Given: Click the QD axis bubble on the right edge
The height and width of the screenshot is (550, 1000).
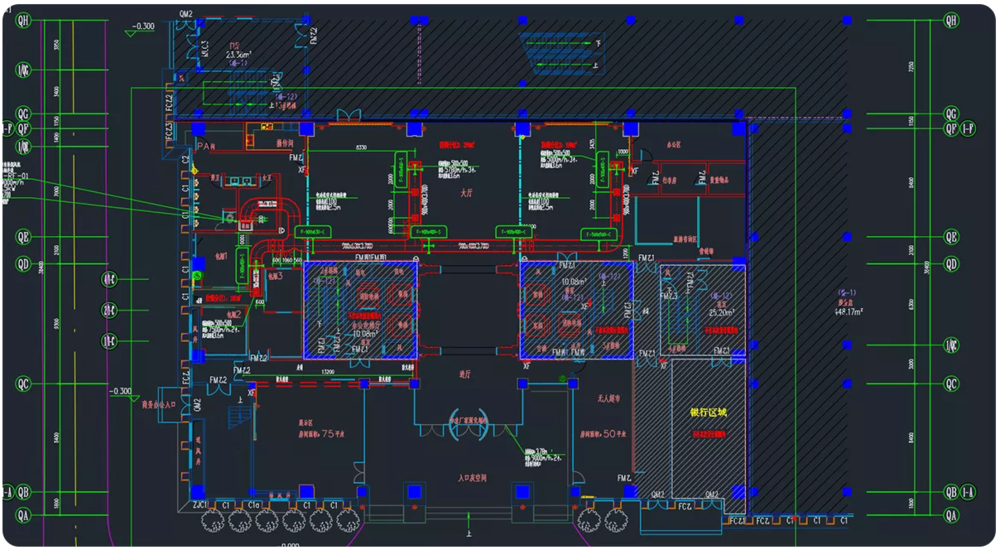Looking at the screenshot, I should tap(951, 264).
